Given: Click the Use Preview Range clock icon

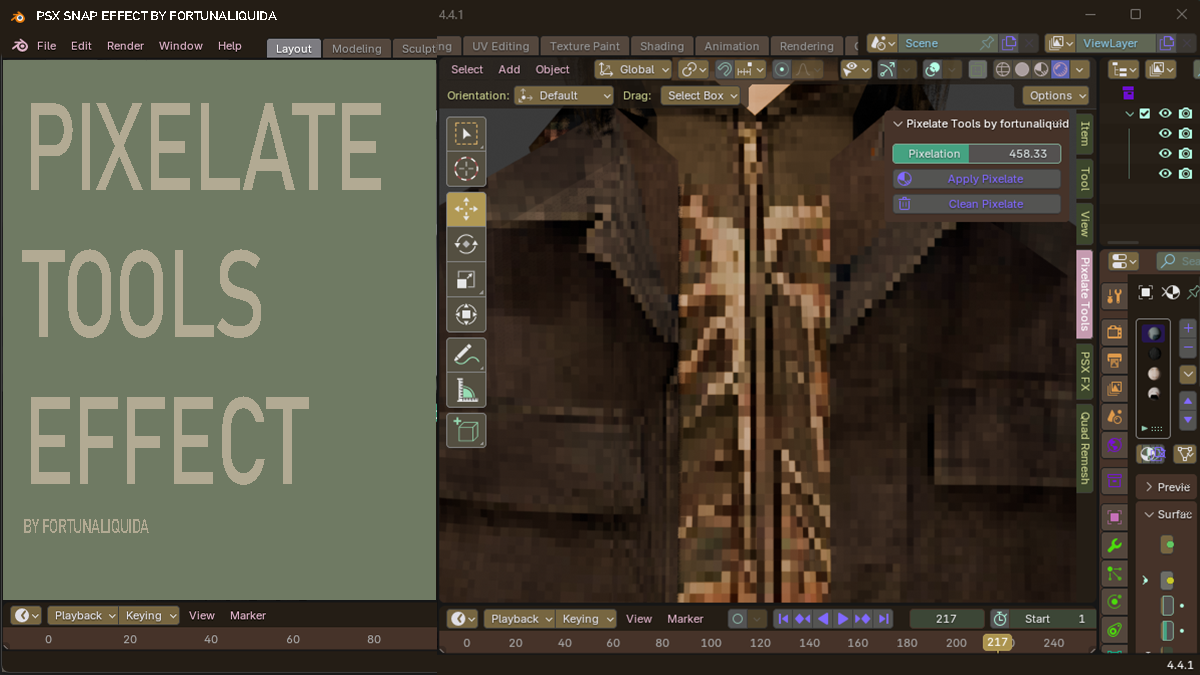Looking at the screenshot, I should 999,619.
